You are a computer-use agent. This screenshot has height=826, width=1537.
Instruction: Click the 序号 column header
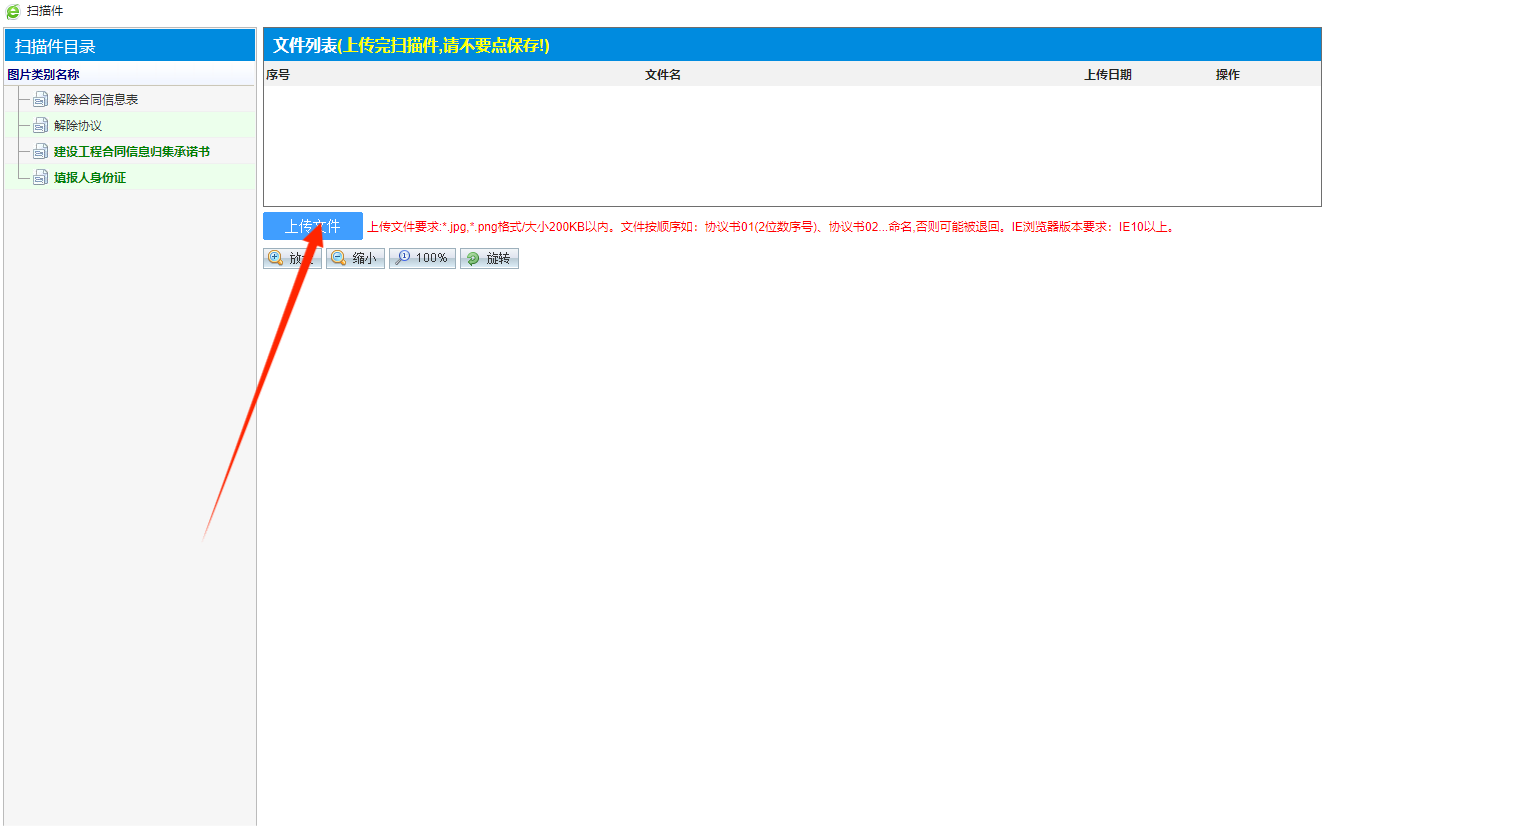click(x=278, y=75)
